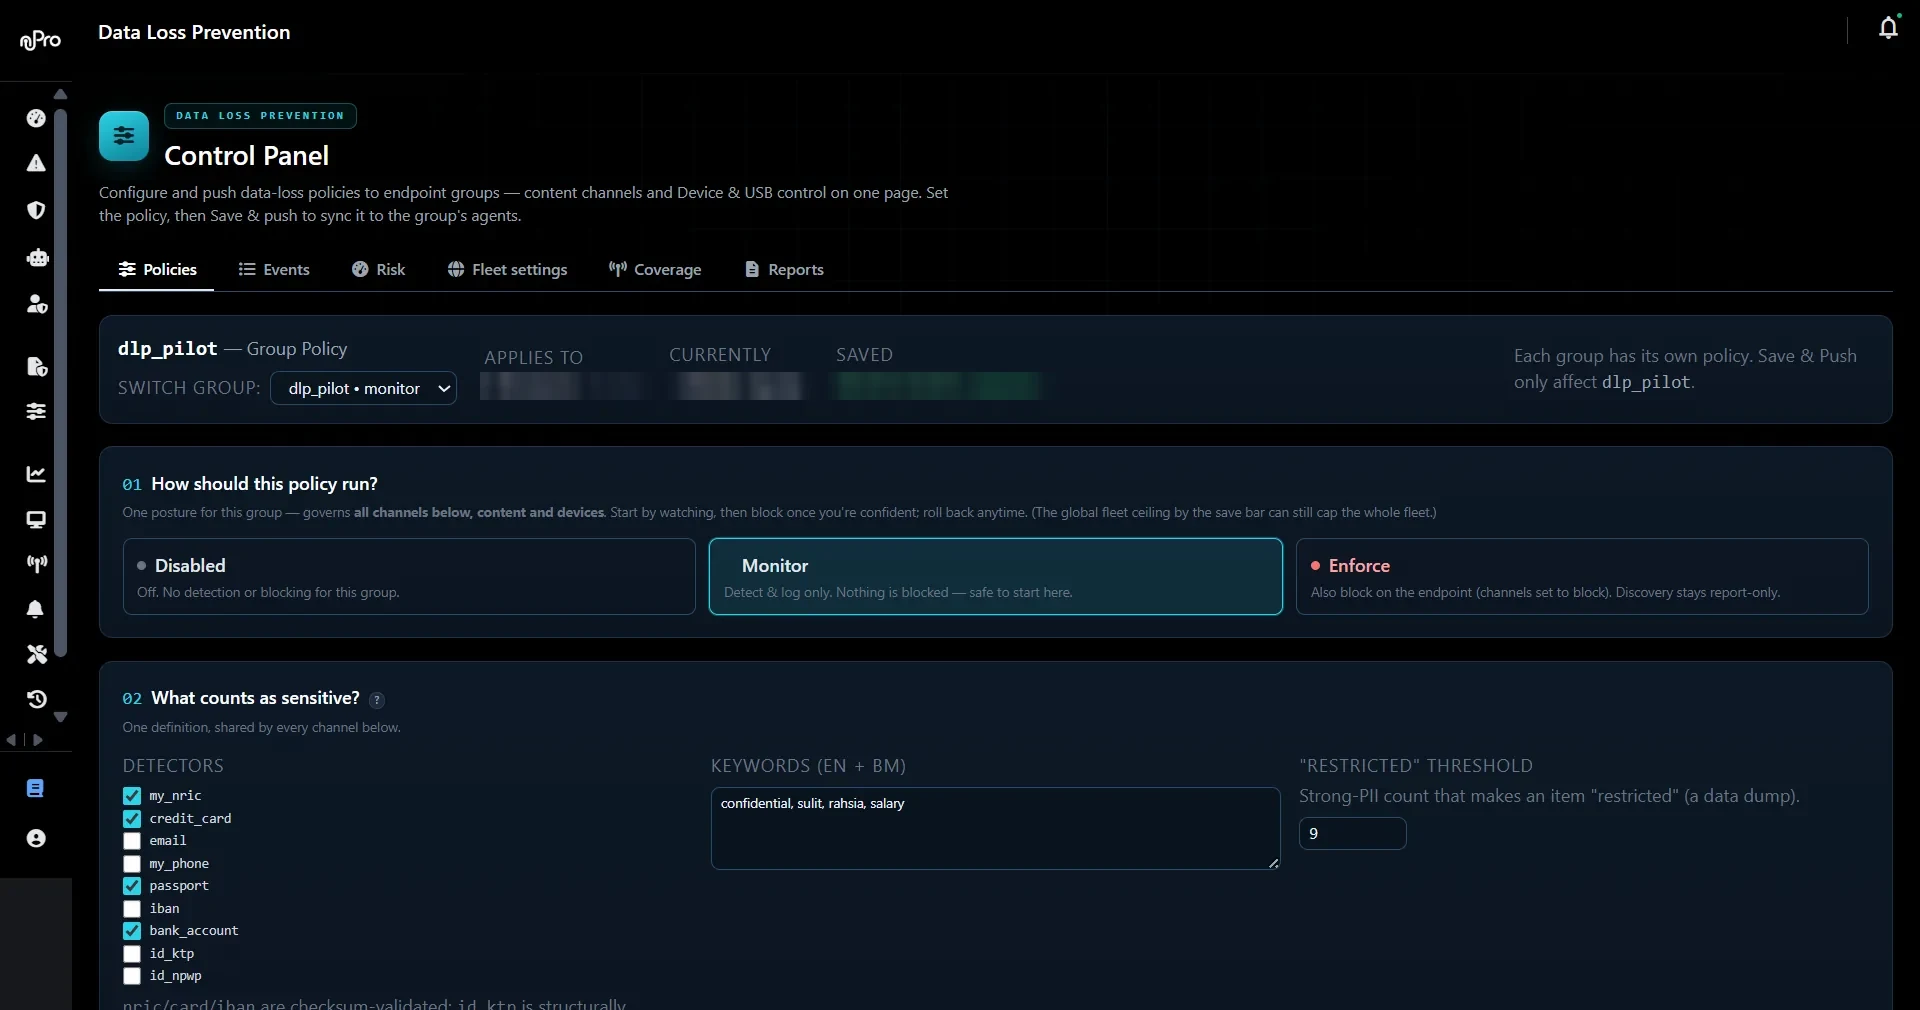Screen dimensions: 1920x1010
Task: Open the user-shield icon in sidebar
Action: [37, 304]
